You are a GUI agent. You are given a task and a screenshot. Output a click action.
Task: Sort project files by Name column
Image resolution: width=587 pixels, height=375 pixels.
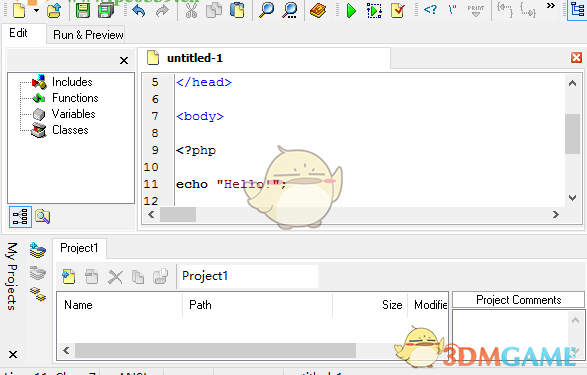pyautogui.click(x=120, y=305)
